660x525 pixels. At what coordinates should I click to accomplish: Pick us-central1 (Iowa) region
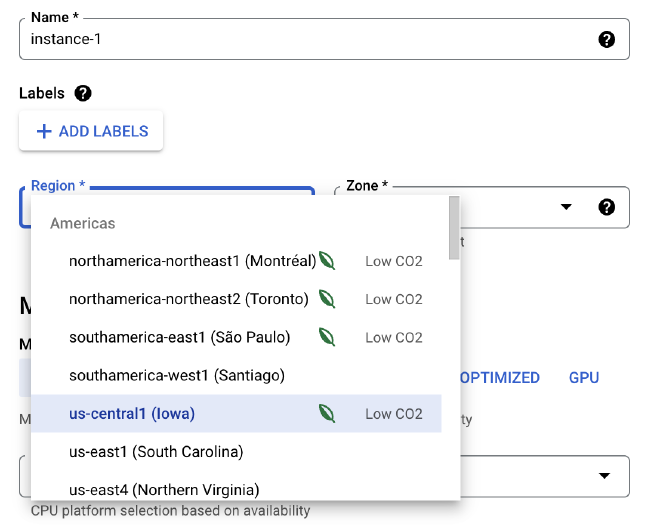[236, 413]
